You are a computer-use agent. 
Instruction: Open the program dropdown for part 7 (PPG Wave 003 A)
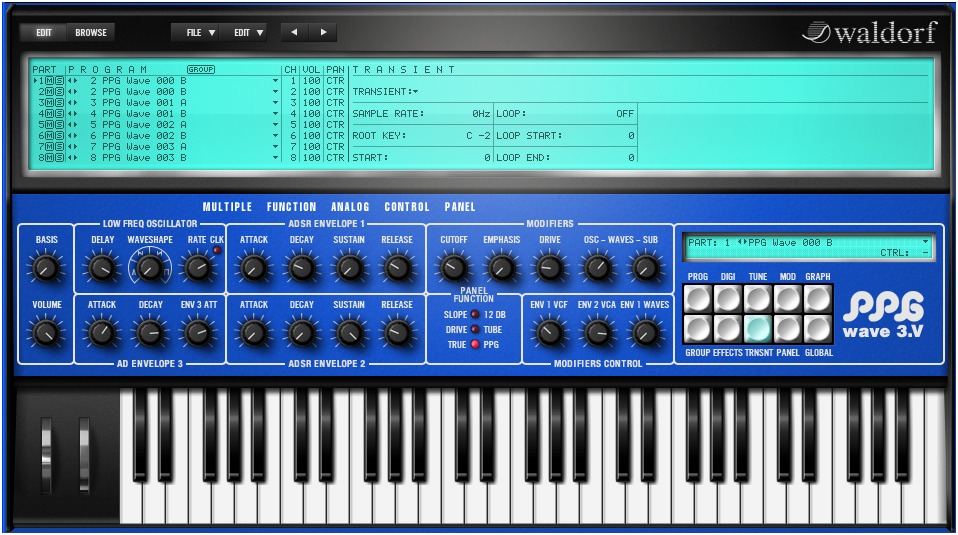(276, 147)
